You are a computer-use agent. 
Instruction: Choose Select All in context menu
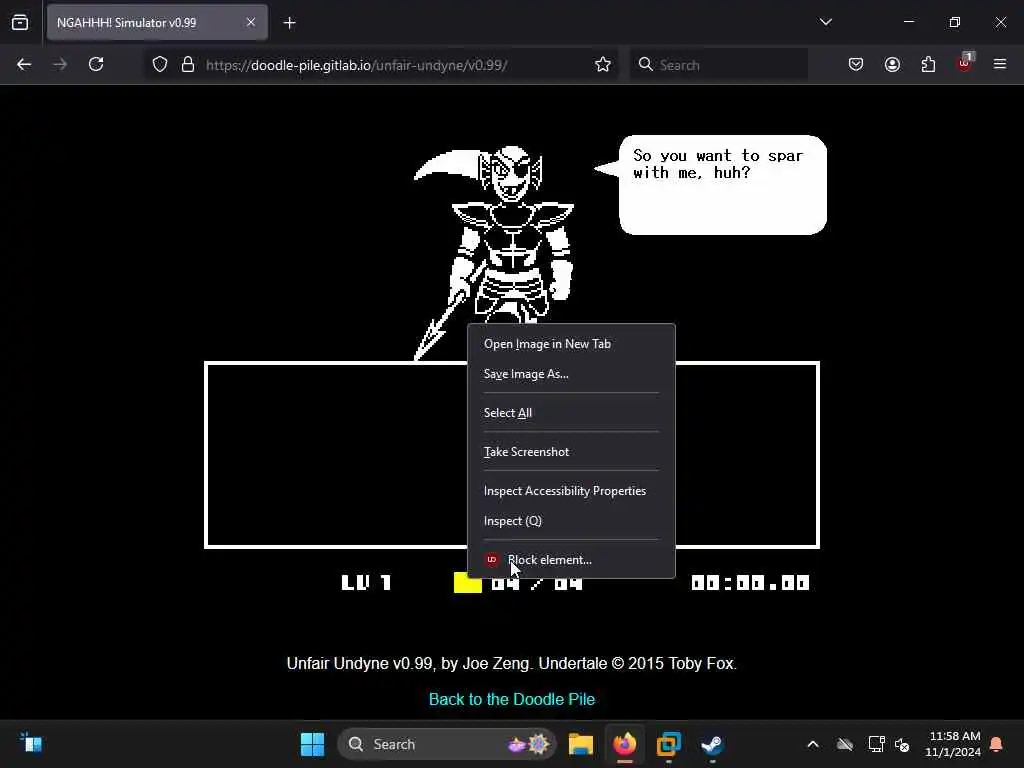(571, 413)
